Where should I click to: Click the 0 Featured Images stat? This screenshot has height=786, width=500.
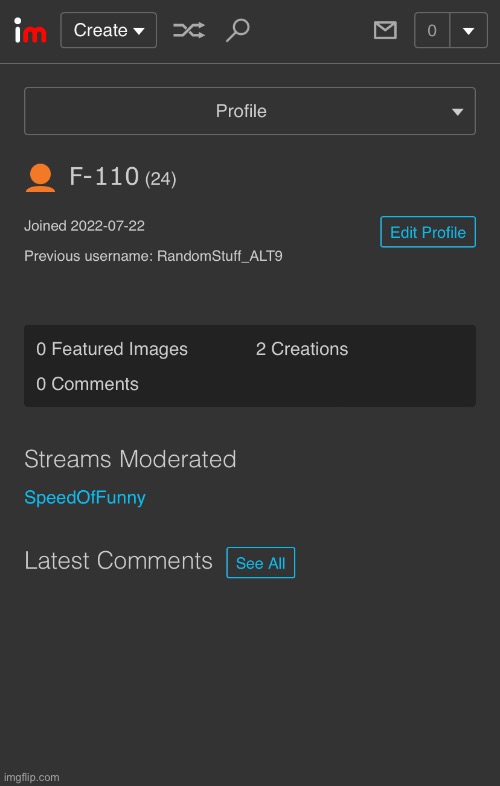point(112,349)
